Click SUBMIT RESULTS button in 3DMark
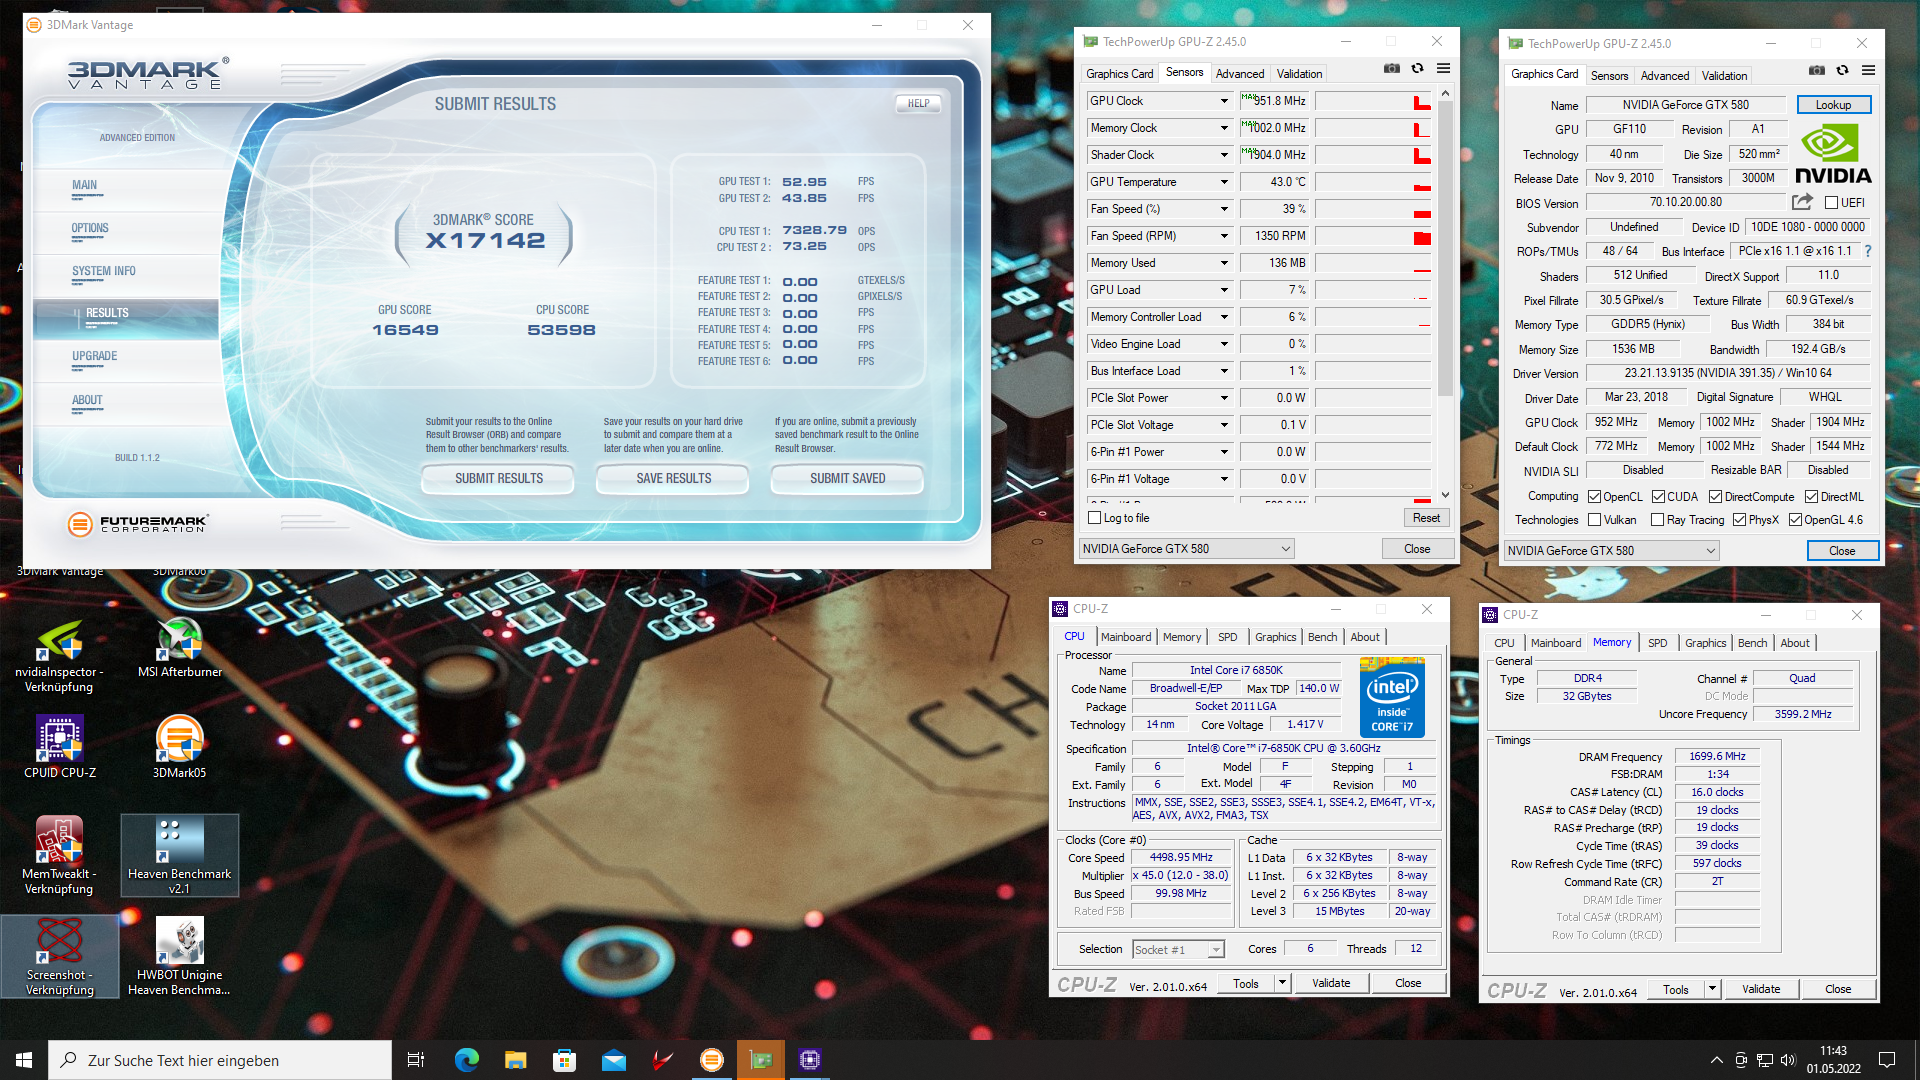This screenshot has width=1920, height=1080. coord(499,479)
